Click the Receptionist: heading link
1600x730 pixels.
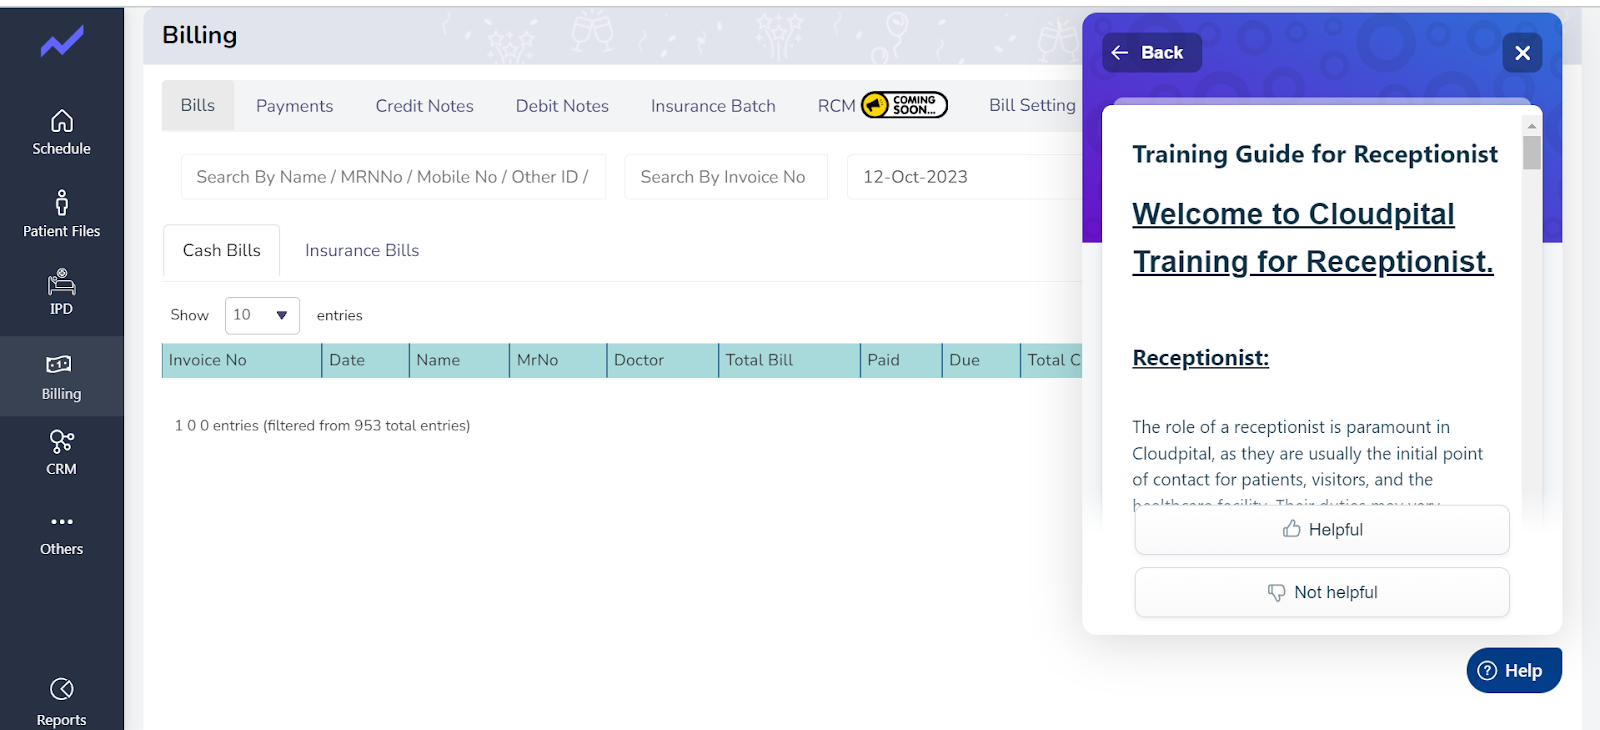[1200, 358]
